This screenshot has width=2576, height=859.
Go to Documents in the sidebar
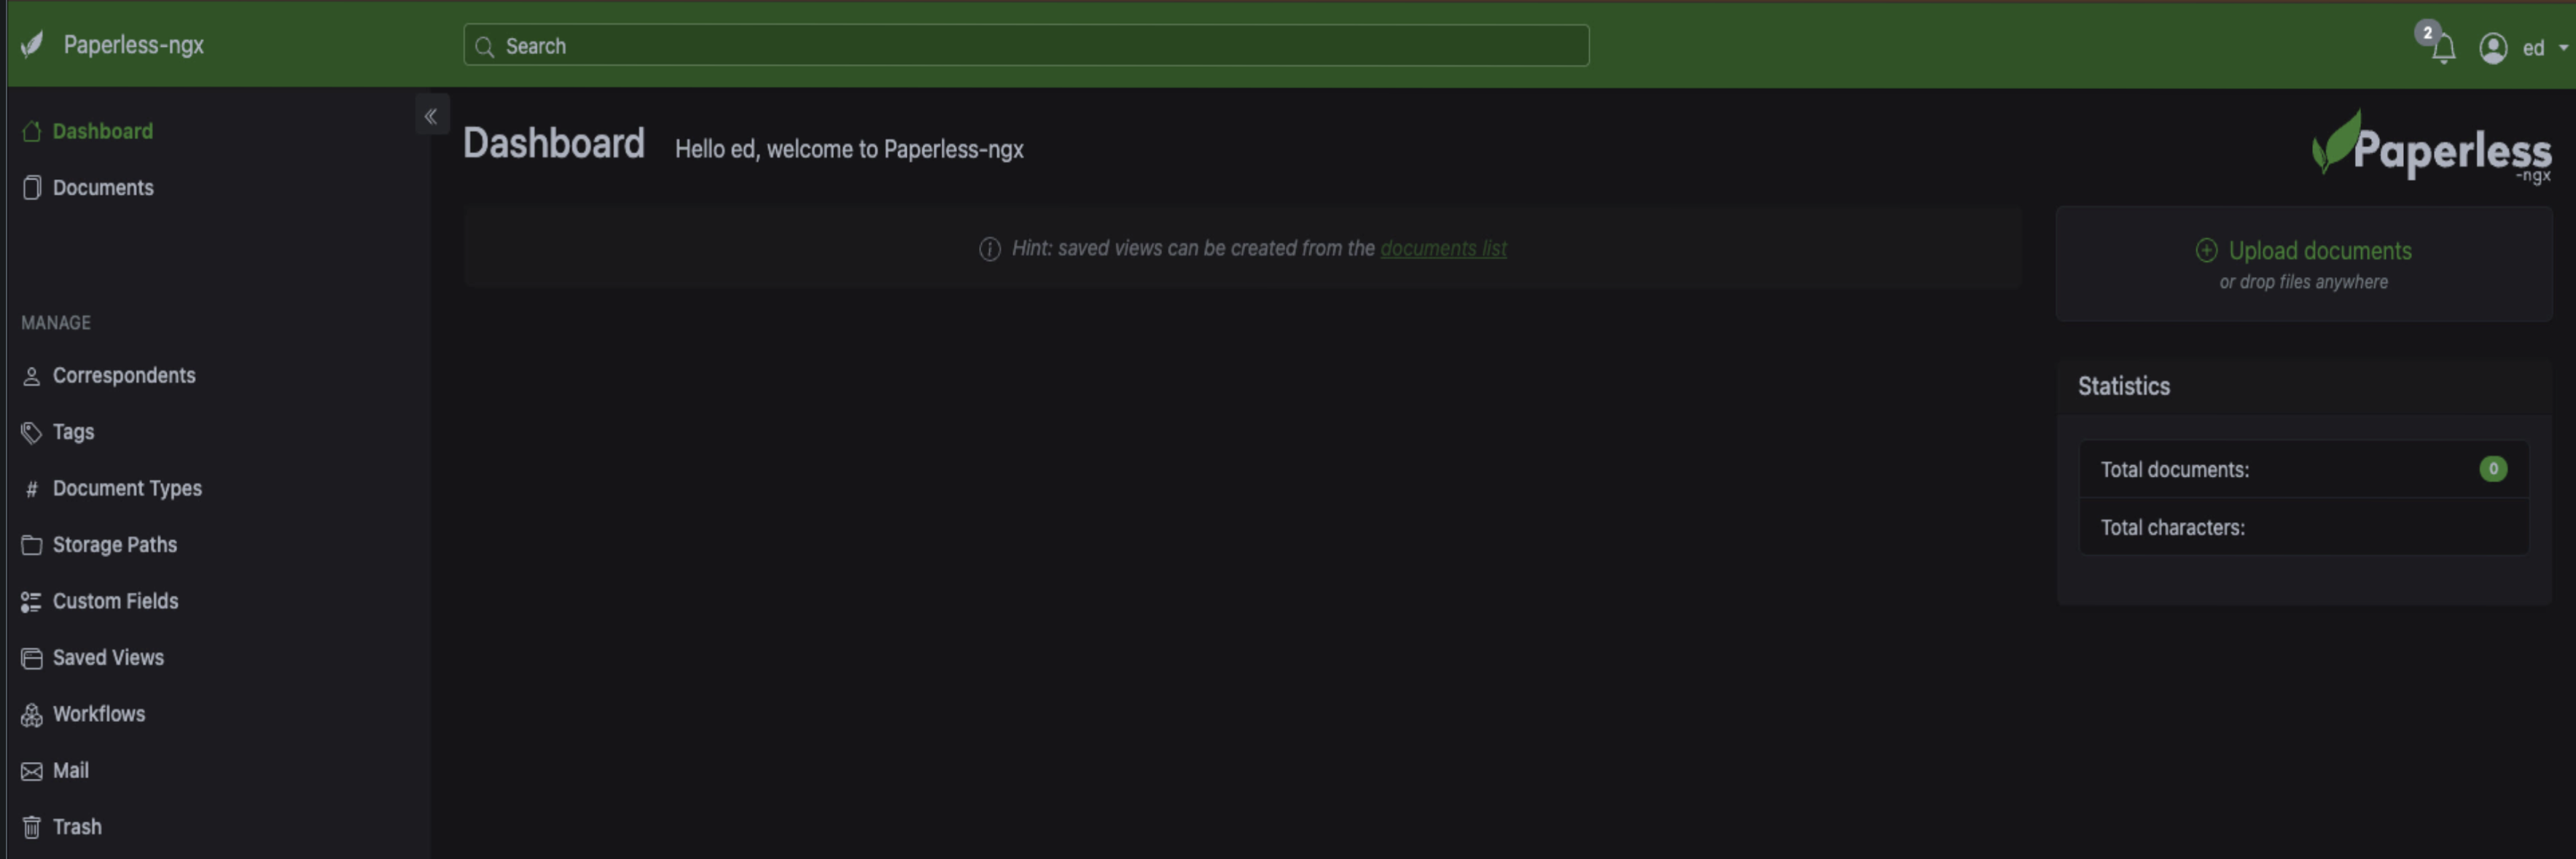click(102, 188)
